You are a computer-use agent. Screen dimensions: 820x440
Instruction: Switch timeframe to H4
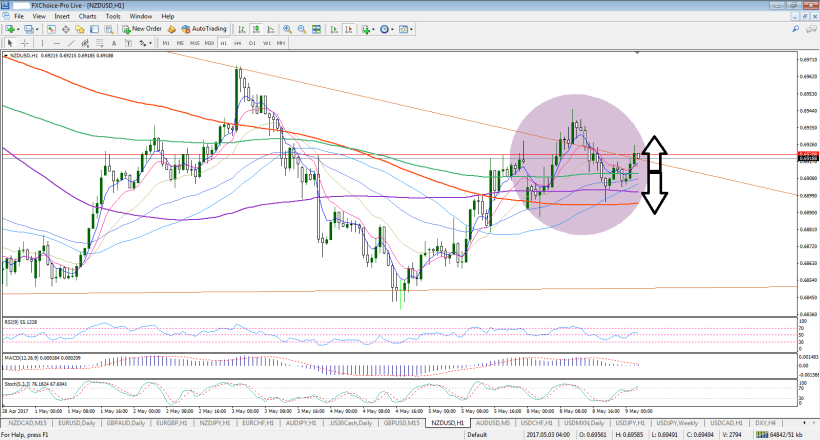tap(237, 43)
